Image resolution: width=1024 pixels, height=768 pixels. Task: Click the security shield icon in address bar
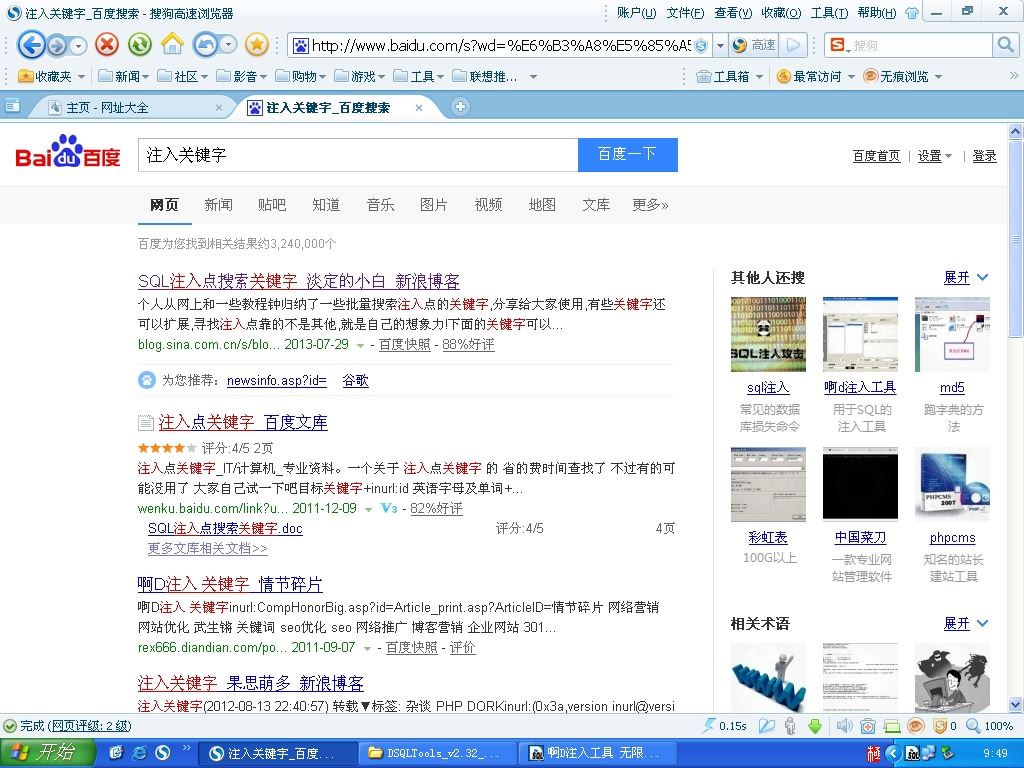(701, 46)
